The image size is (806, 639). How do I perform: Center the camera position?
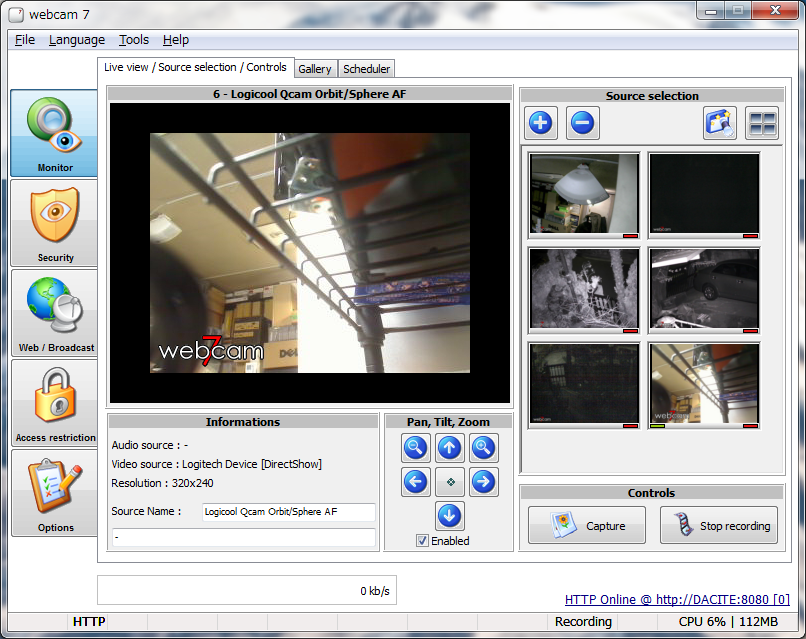(x=450, y=482)
